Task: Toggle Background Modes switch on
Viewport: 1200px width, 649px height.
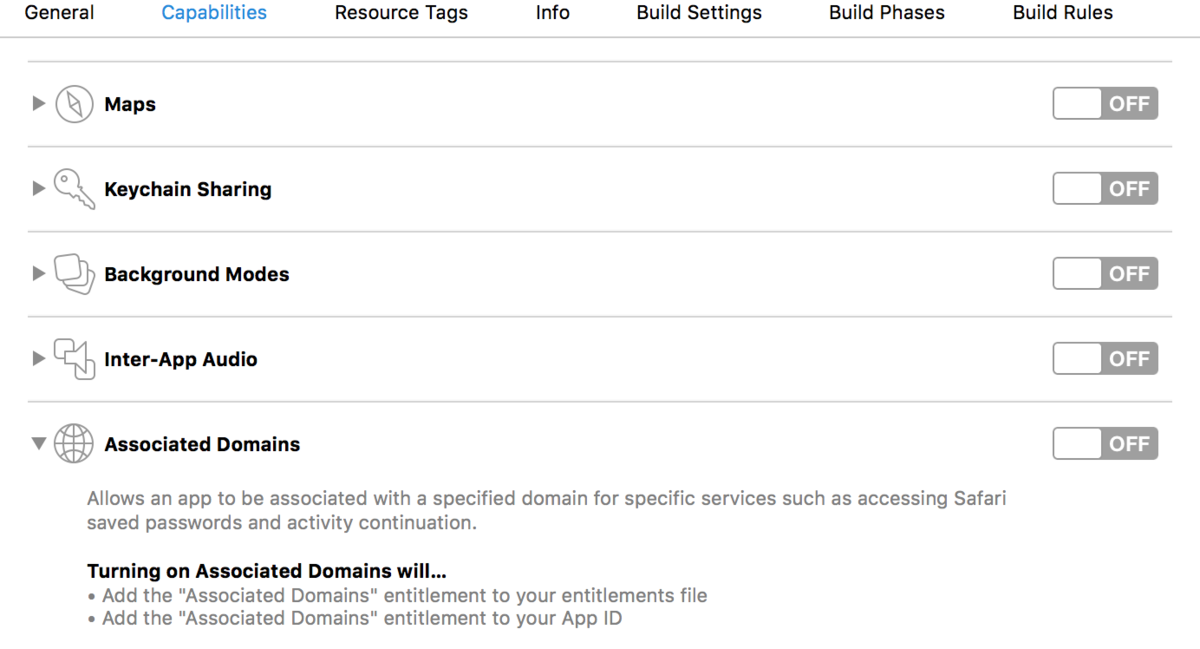Action: (x=1104, y=274)
